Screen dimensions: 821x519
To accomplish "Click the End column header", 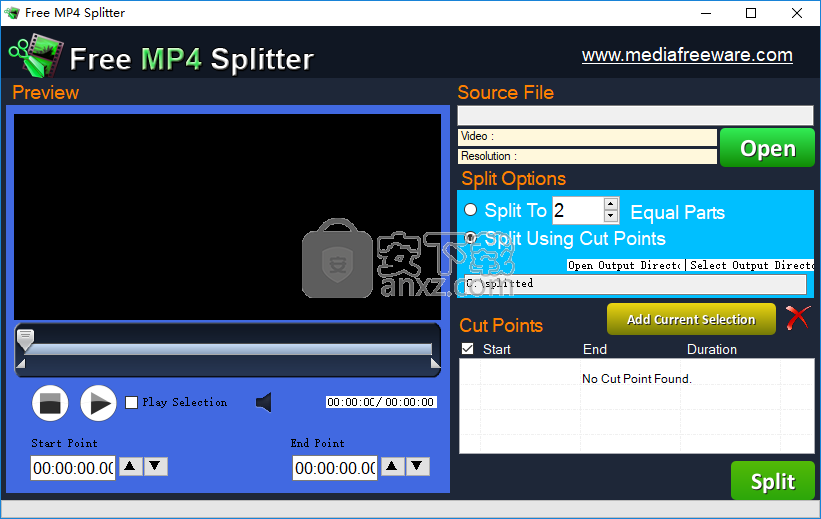I will click(x=595, y=349).
